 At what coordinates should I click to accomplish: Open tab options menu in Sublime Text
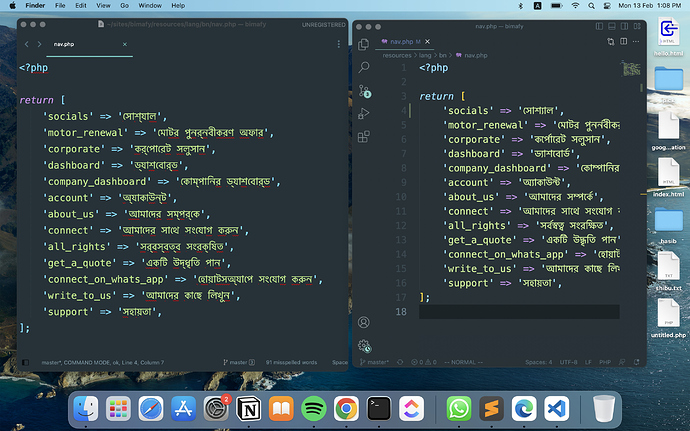[338, 44]
